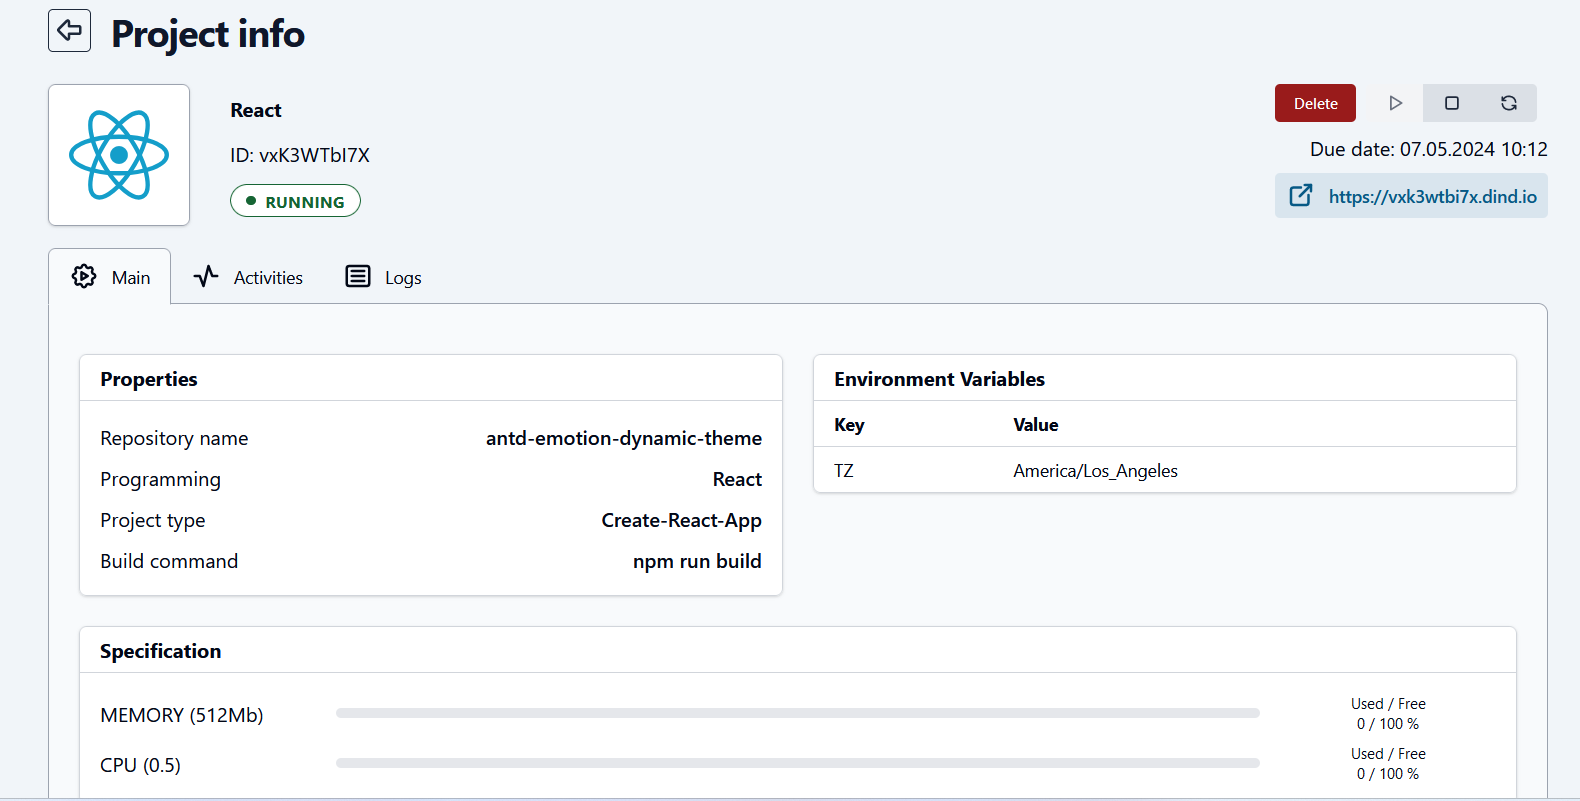
Task: Click the Key column header
Action: coord(849,425)
